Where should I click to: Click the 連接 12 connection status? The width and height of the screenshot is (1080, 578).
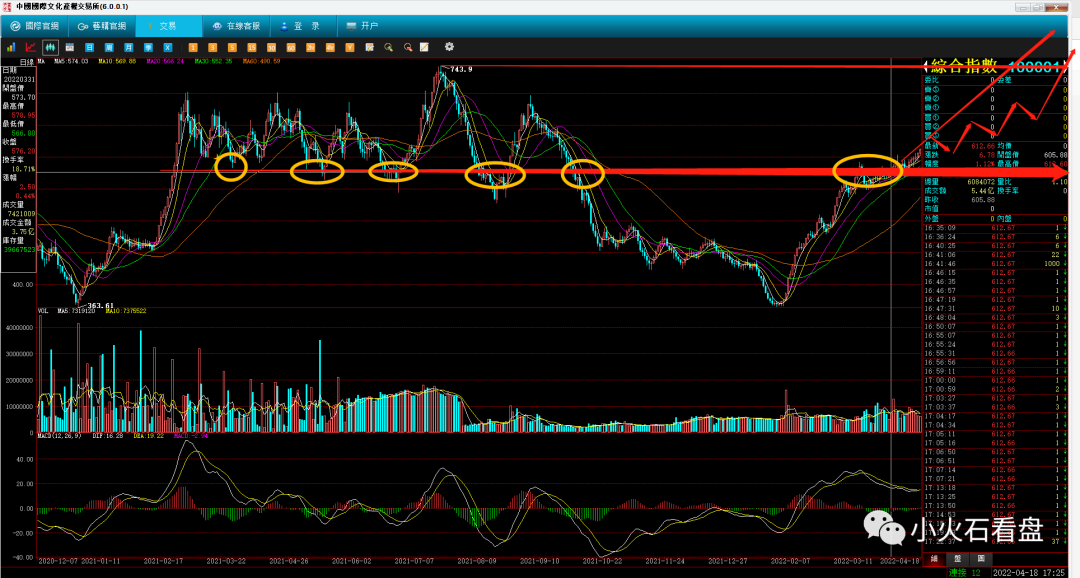[964, 572]
